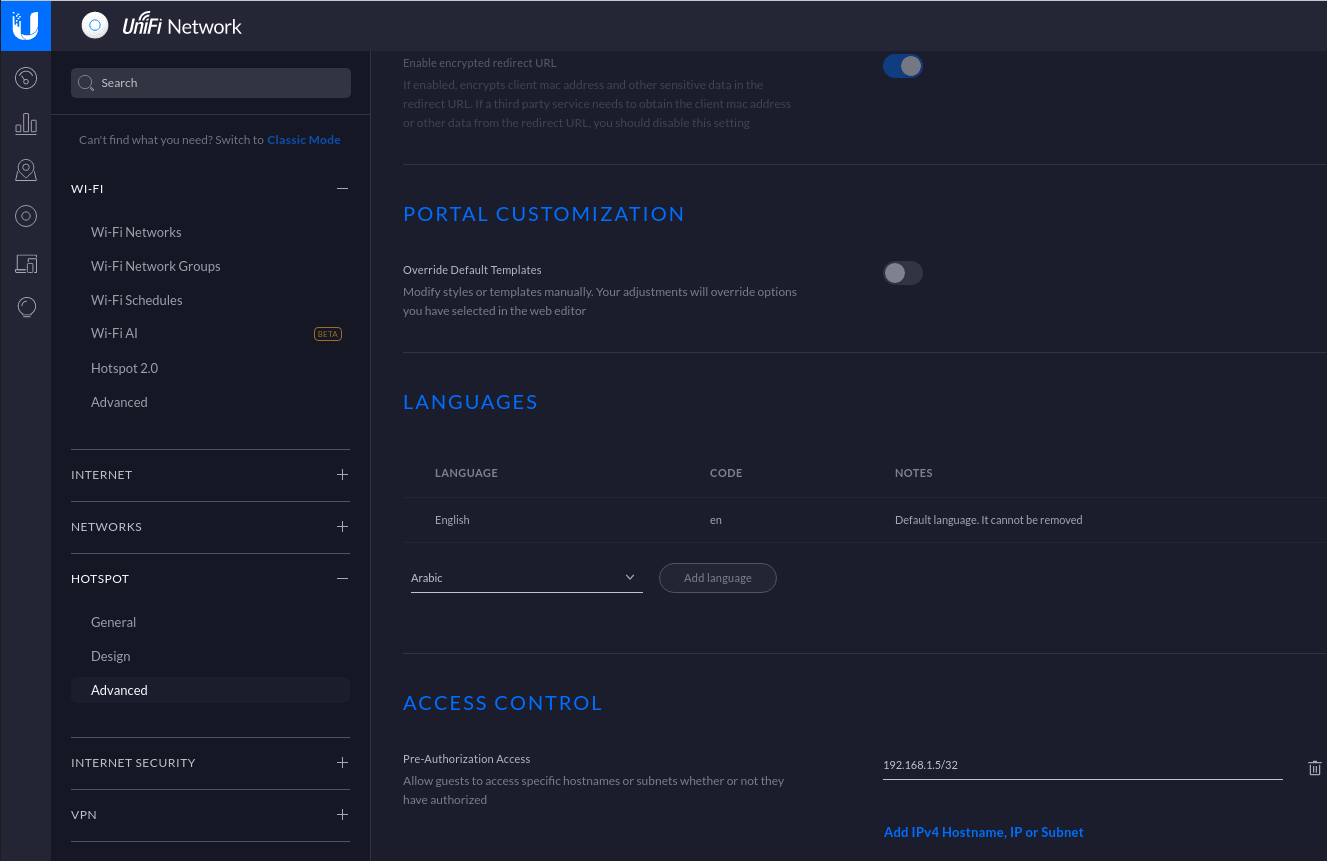Switch to Classic Mode
1327x861 pixels.
coord(303,139)
